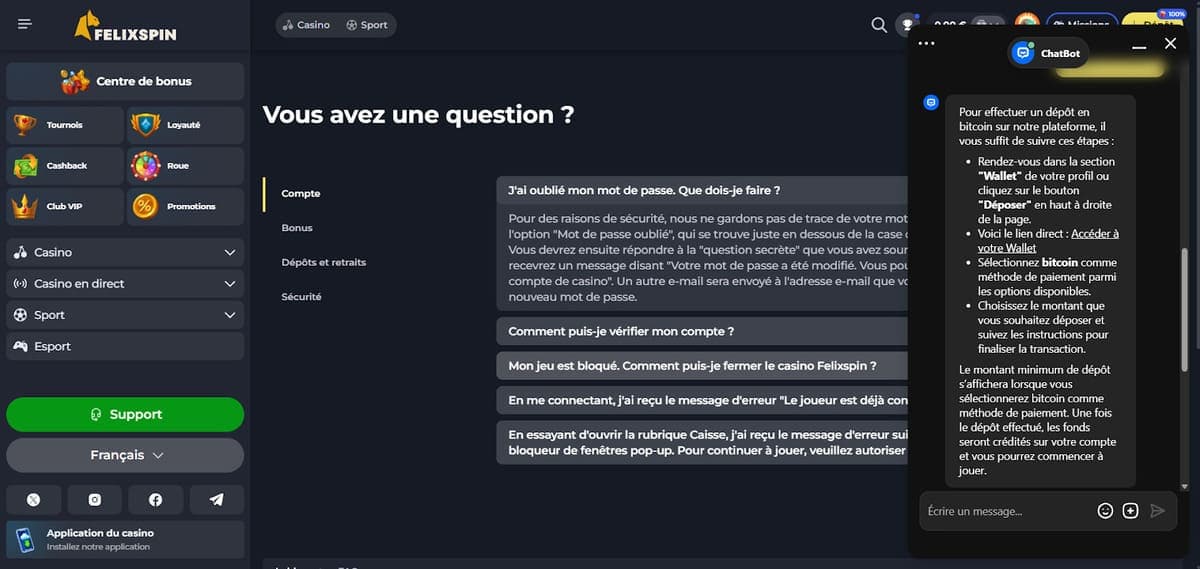The height and width of the screenshot is (569, 1200).
Task: Expand the Casino sidebar section
Action: pyautogui.click(x=125, y=253)
